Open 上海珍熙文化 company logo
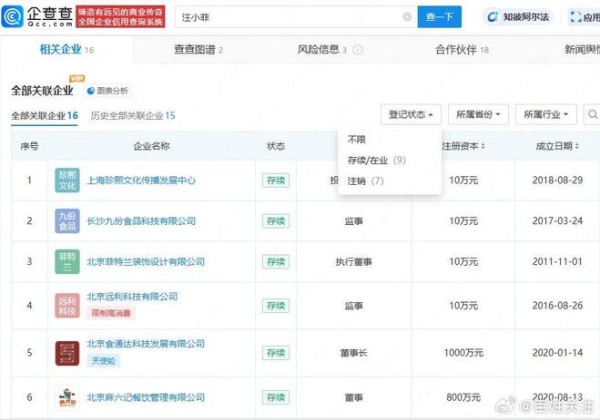This screenshot has height=420, width=600. click(68, 181)
